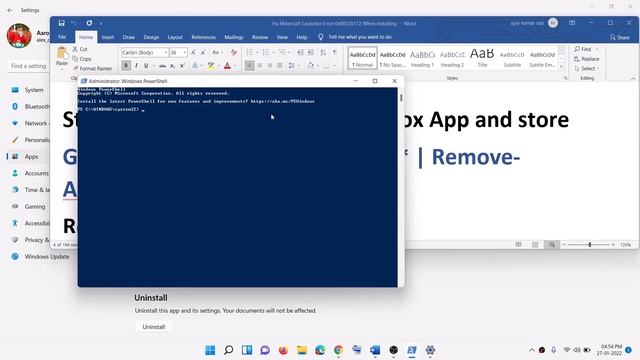
Task: Toggle Subscript formatting
Action: click(173, 65)
